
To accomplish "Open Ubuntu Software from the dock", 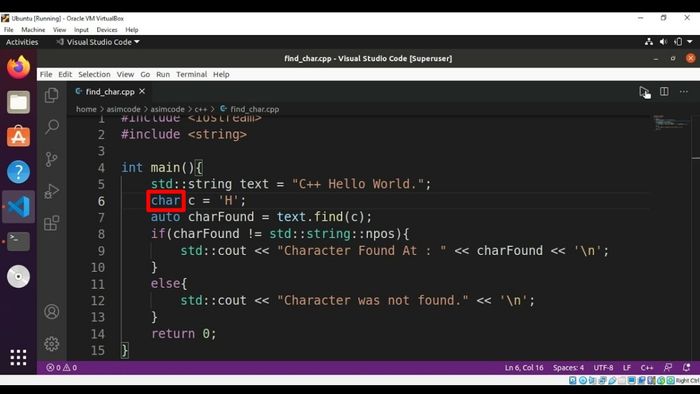I will 18,137.
